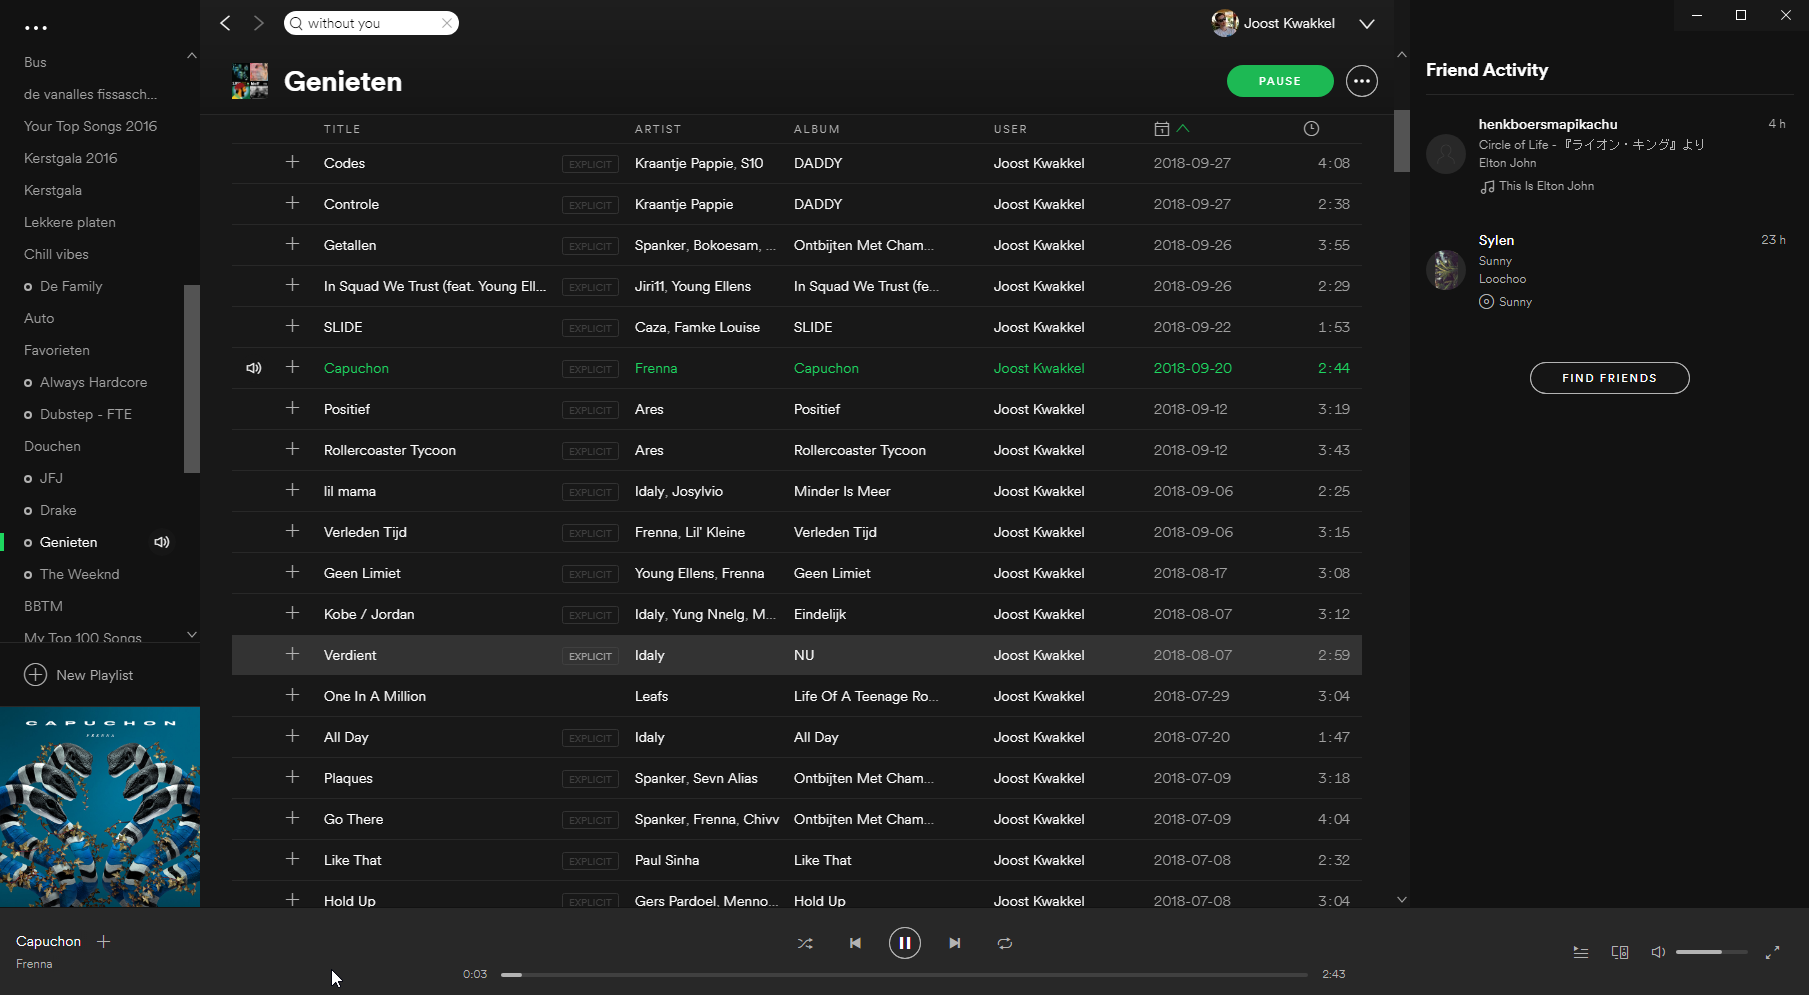The height and width of the screenshot is (995, 1809).
Task: Open the playlist more options ellipsis
Action: 1361,81
